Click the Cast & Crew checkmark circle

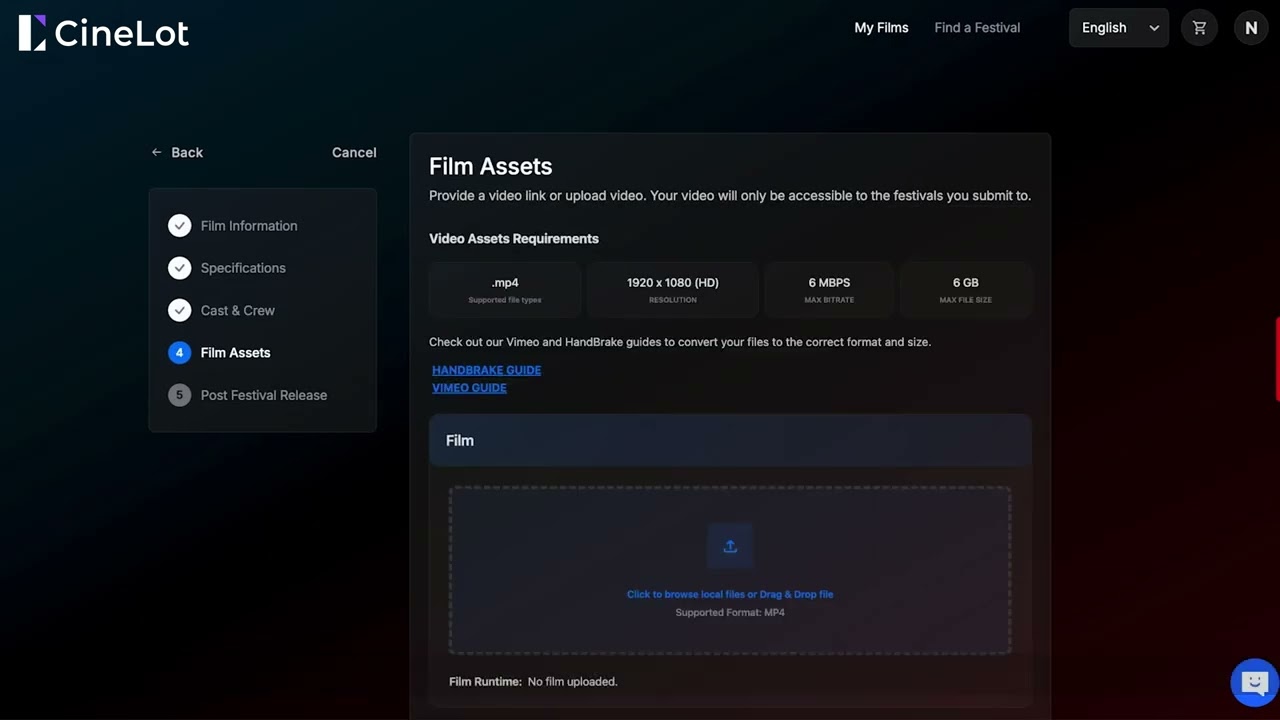tap(179, 310)
